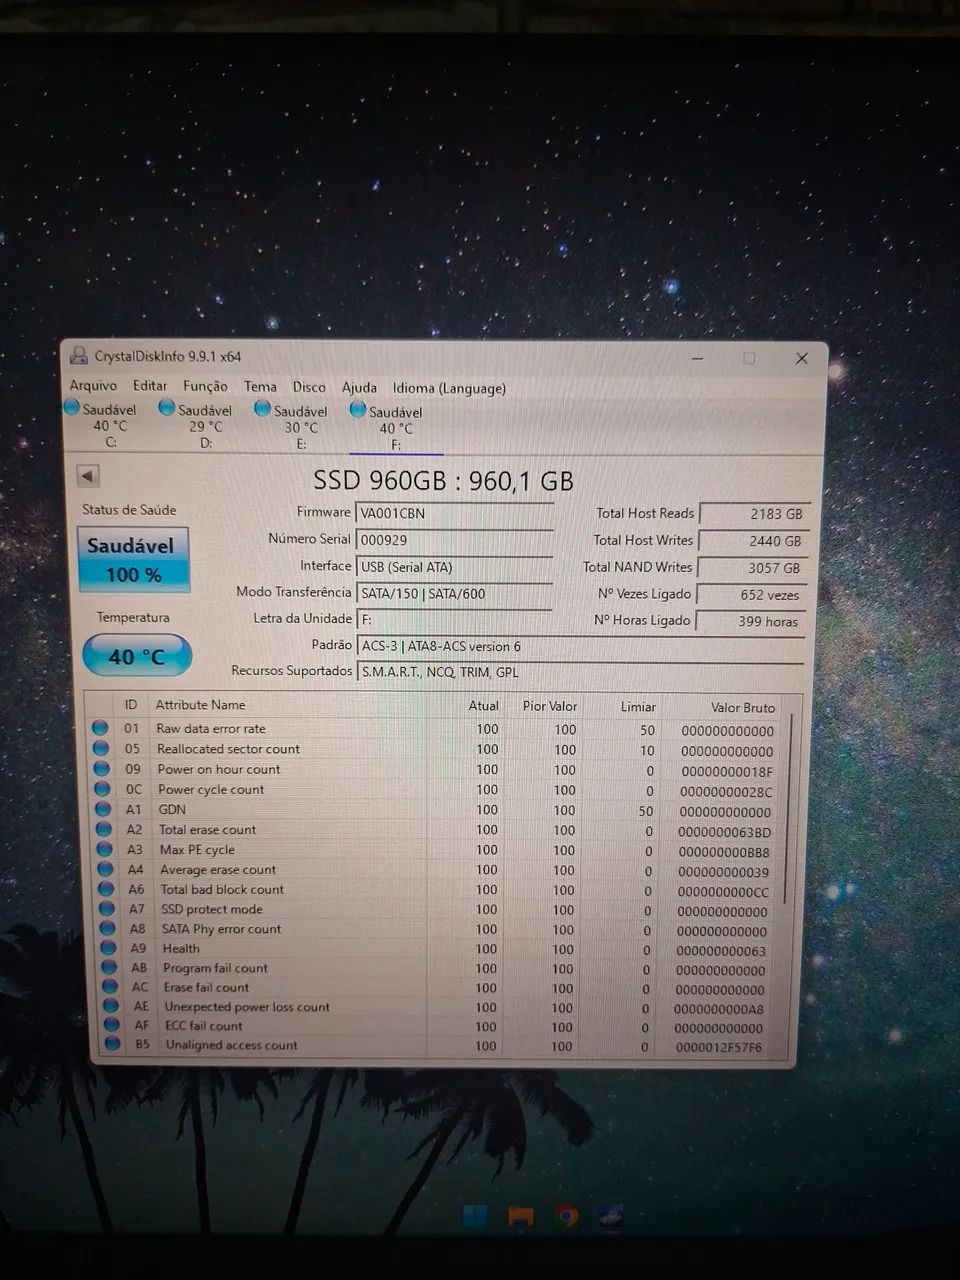Click the Número Serial field

(454, 540)
